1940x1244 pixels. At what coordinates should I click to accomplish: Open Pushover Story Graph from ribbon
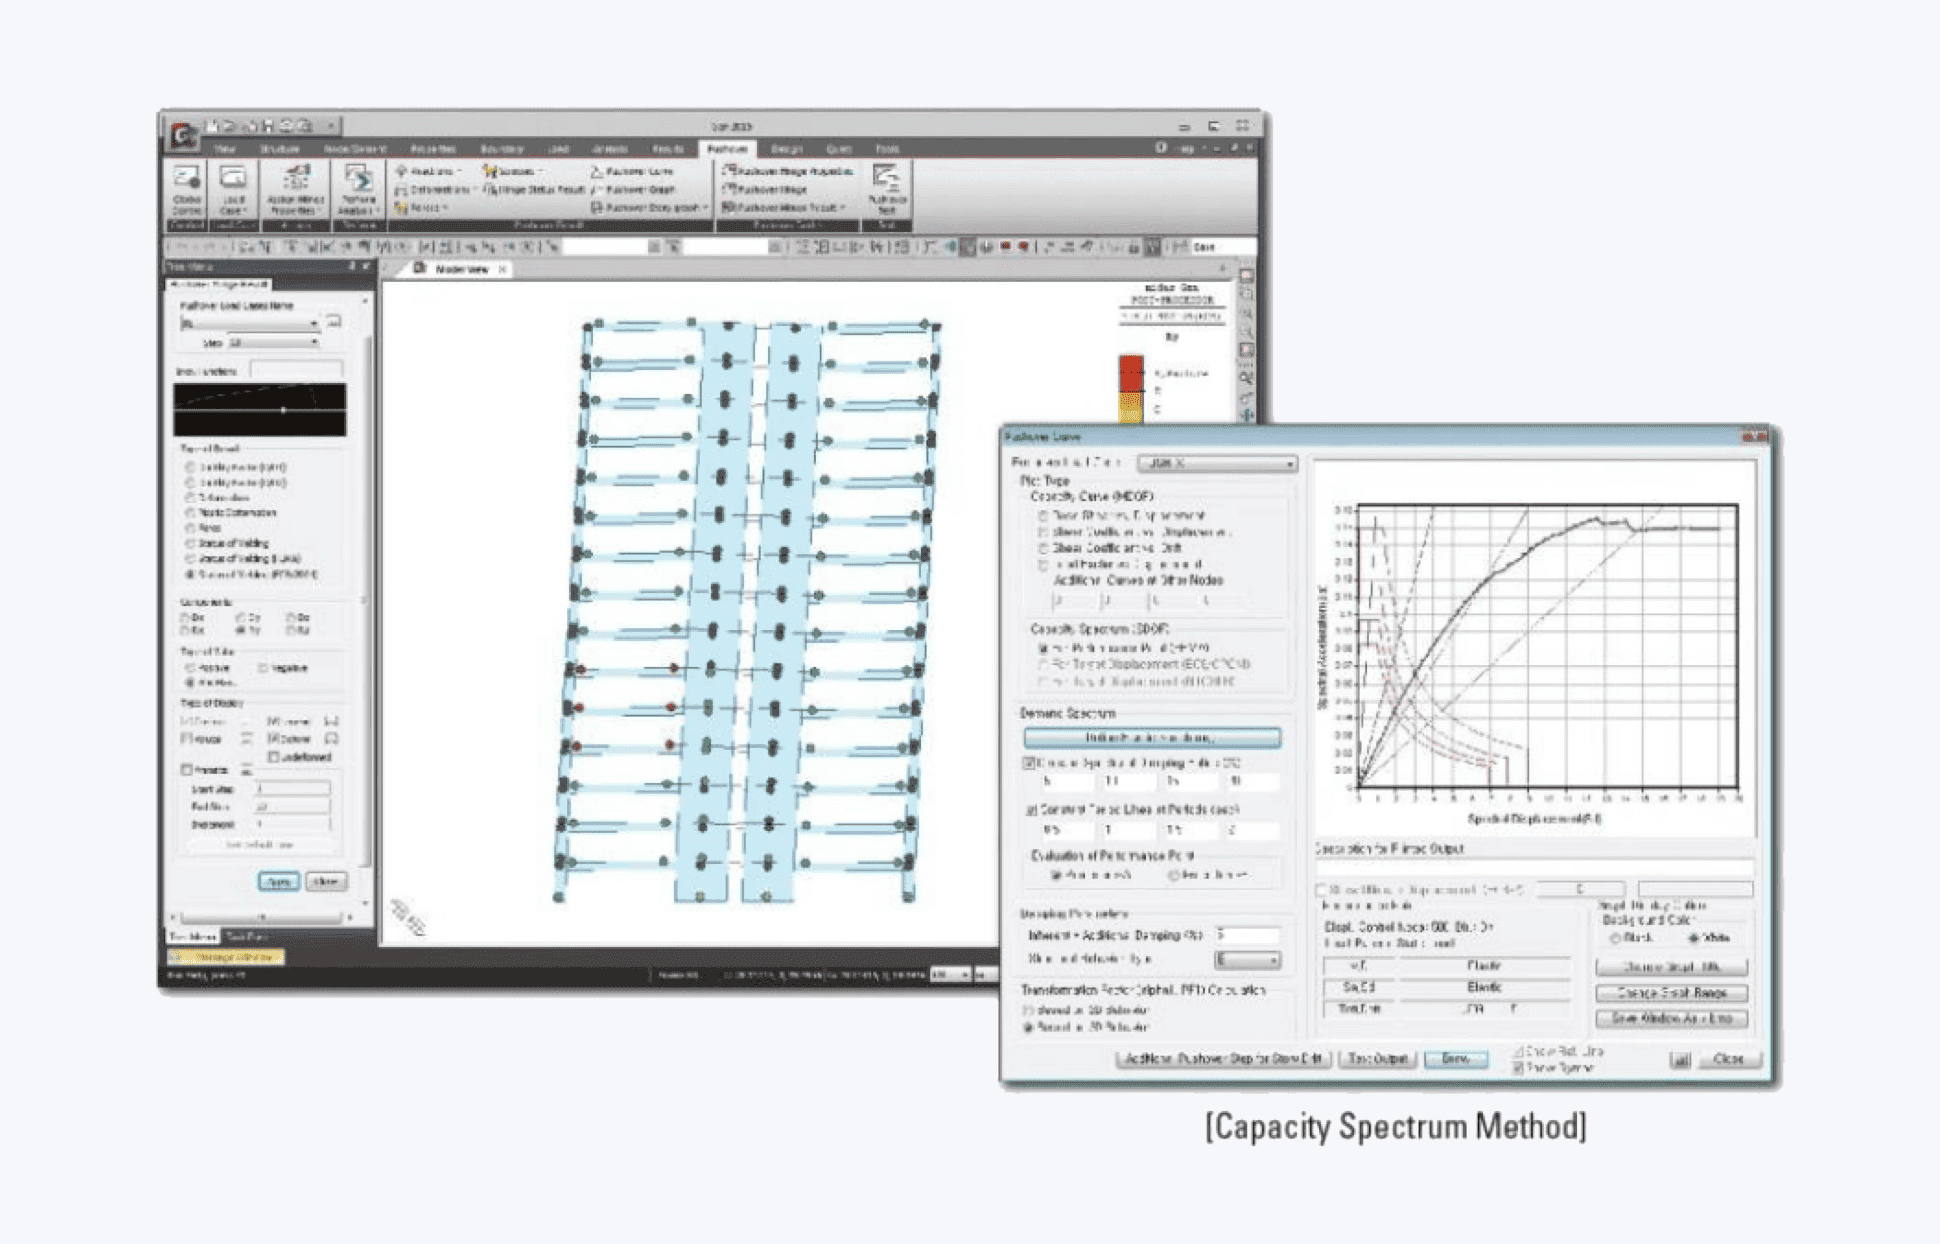click(648, 207)
